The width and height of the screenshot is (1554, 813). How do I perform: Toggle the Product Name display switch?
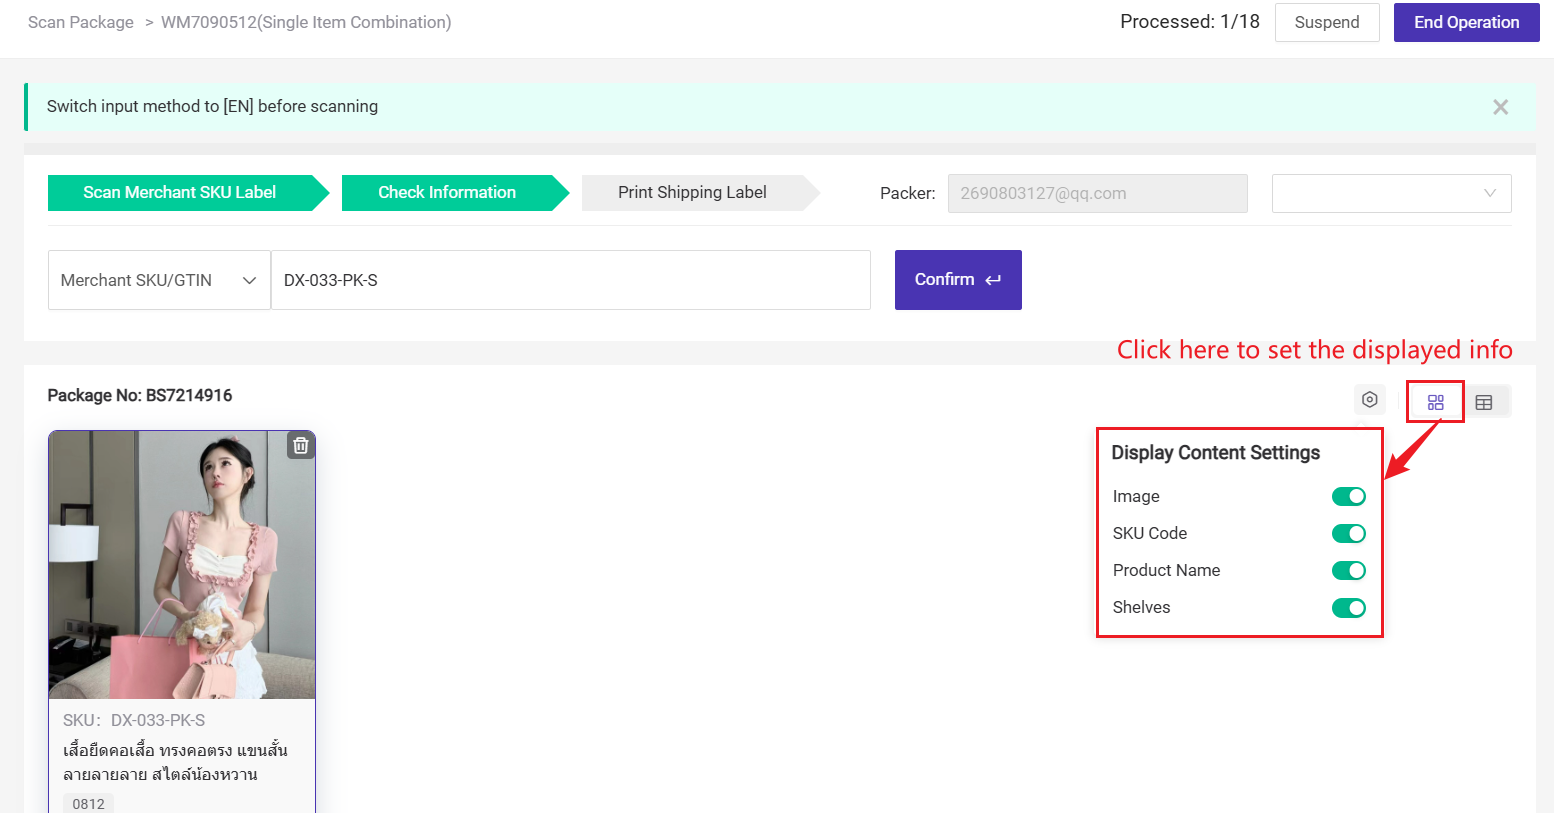(x=1348, y=571)
